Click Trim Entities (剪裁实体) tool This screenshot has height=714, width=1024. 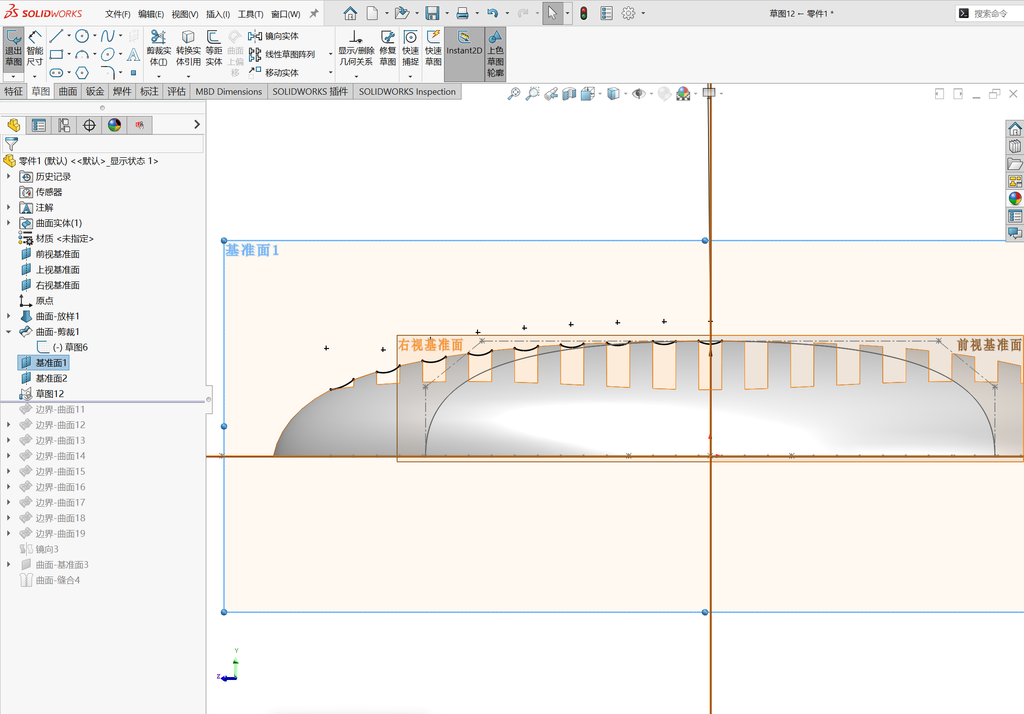click(x=158, y=48)
